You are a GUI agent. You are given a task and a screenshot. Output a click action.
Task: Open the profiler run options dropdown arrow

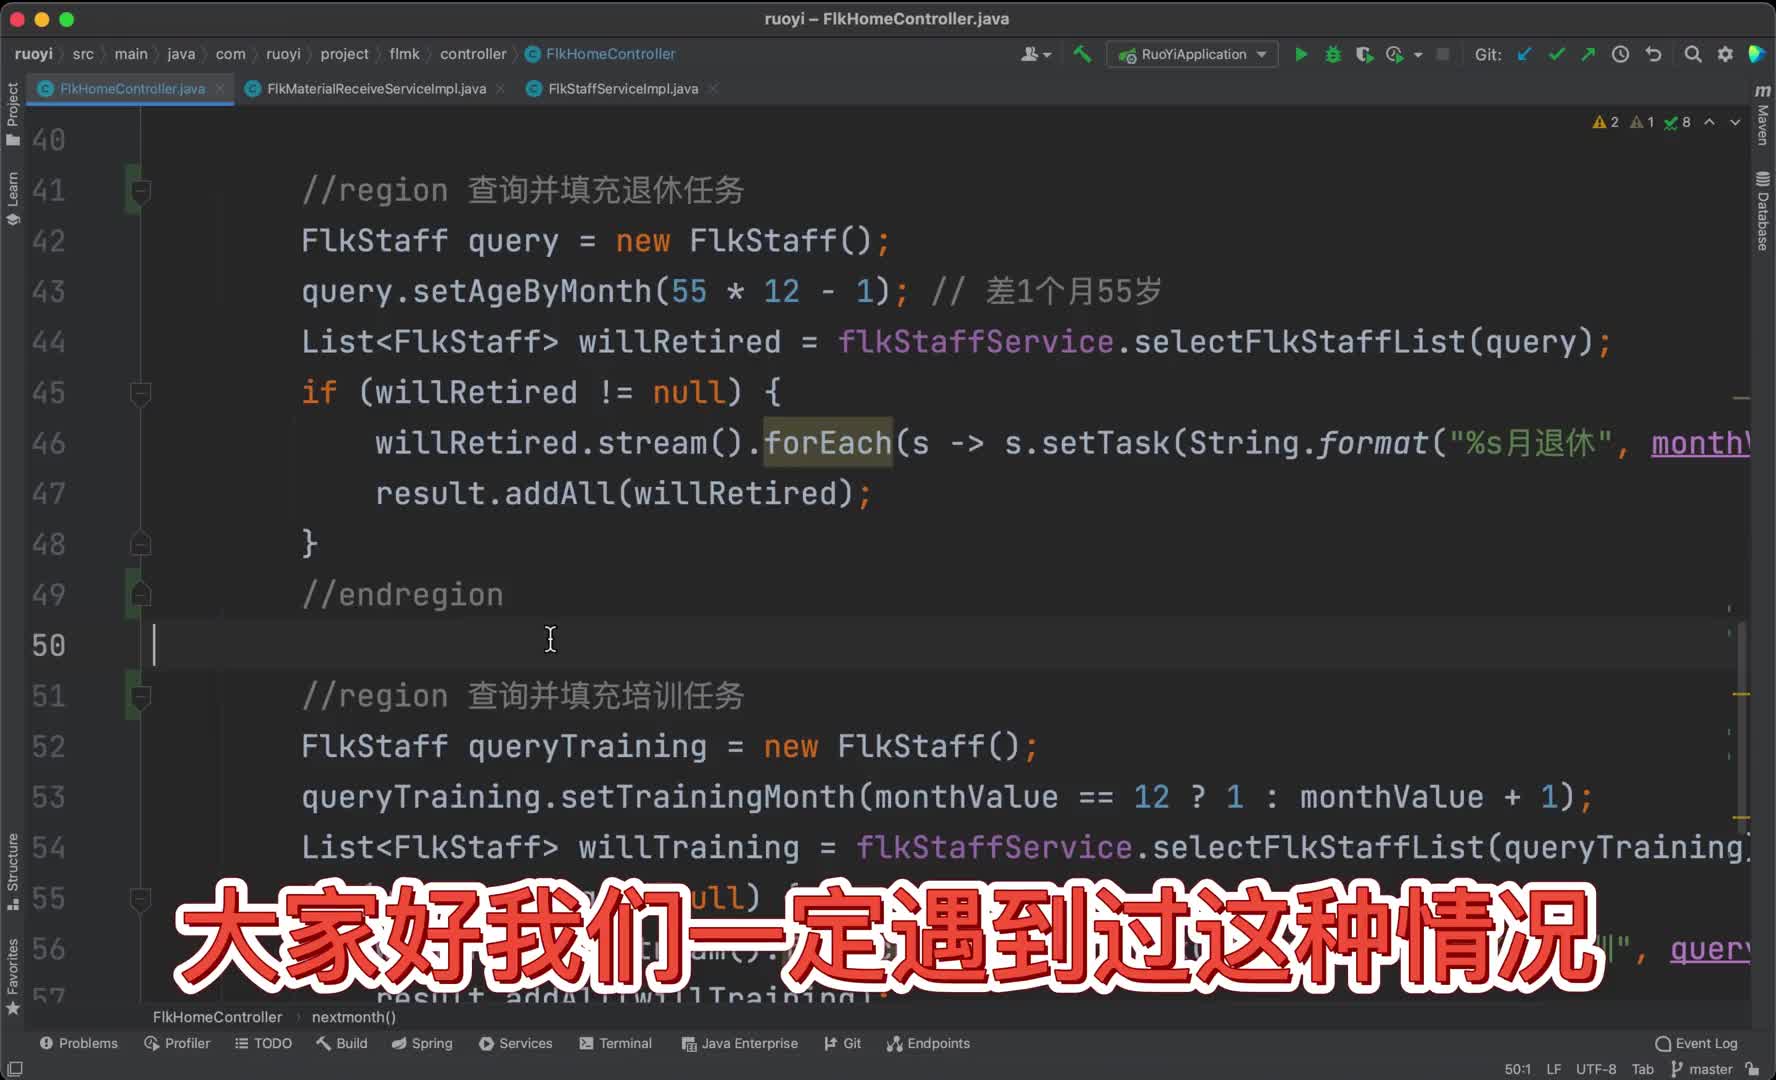[x=1418, y=55]
